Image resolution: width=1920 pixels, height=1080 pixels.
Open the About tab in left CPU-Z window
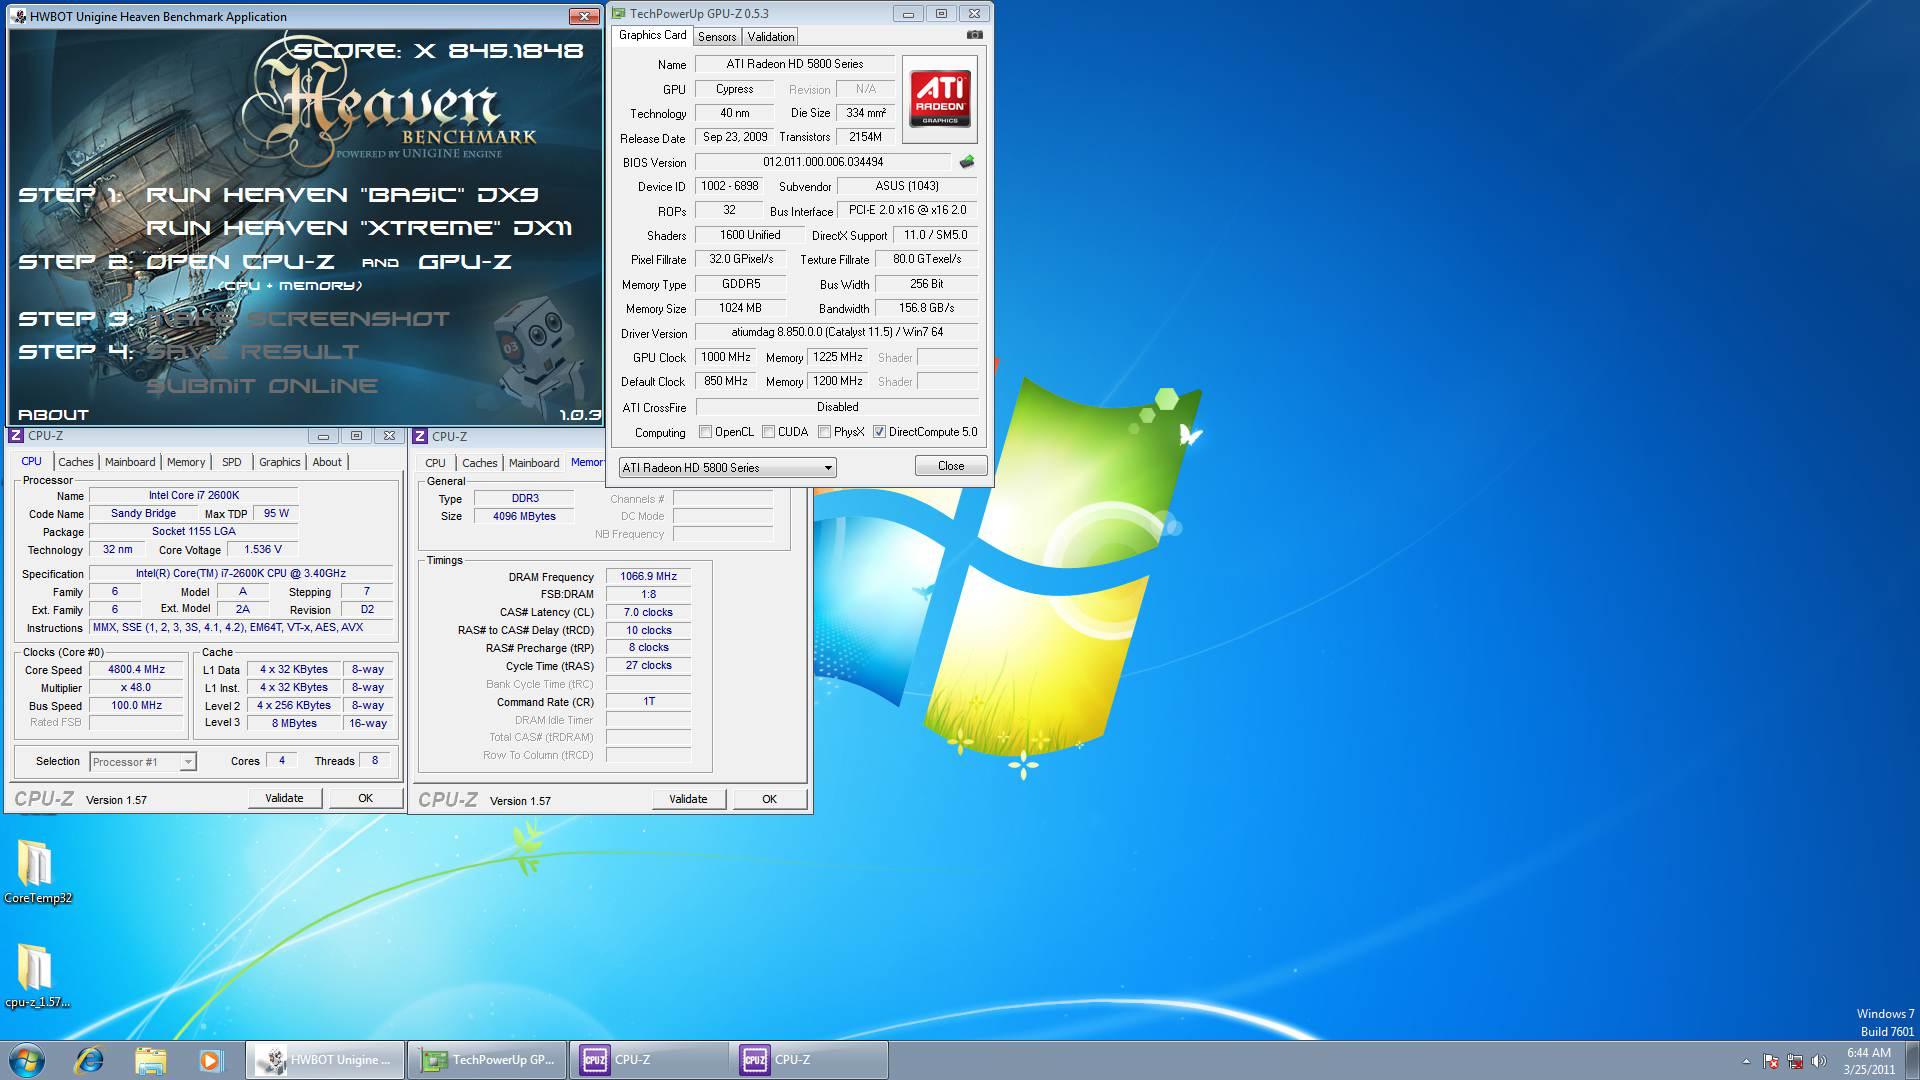coord(327,462)
